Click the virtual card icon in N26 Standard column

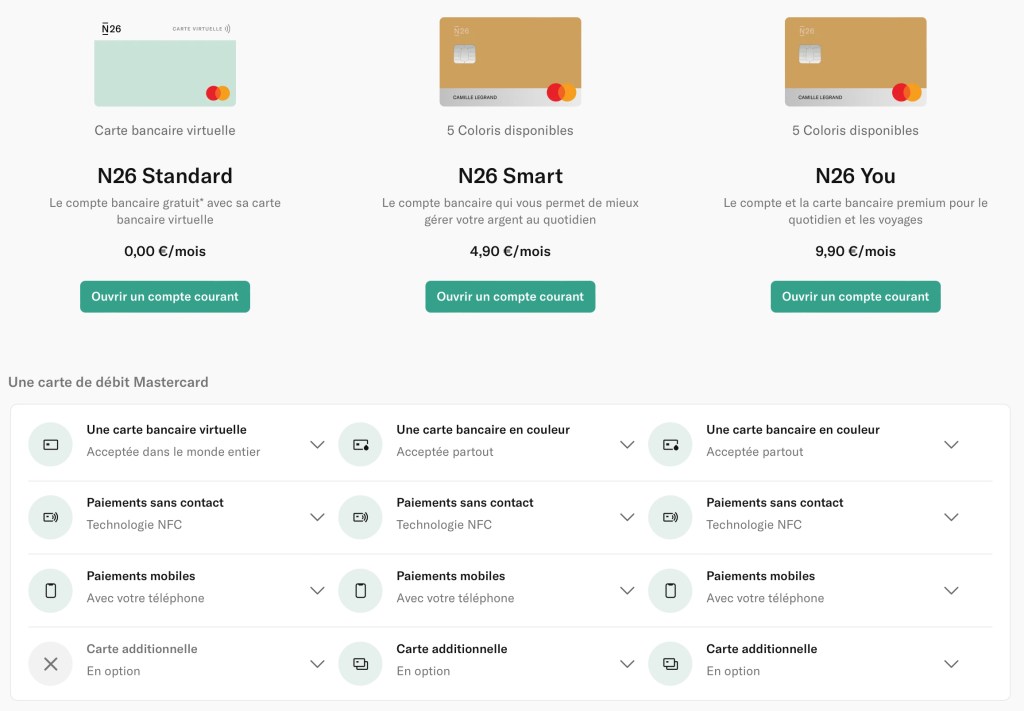click(x=51, y=444)
